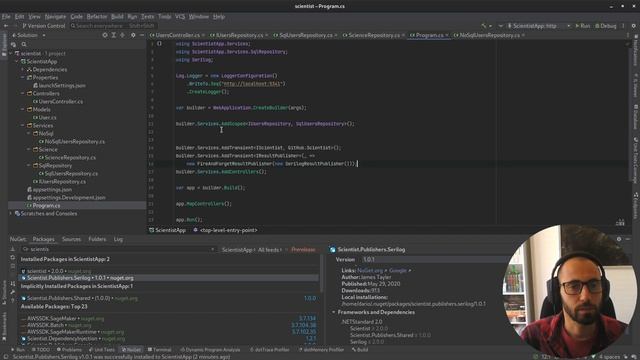Open the package Version 1.0.1 dropdown
640x360 pixels.
436,260
